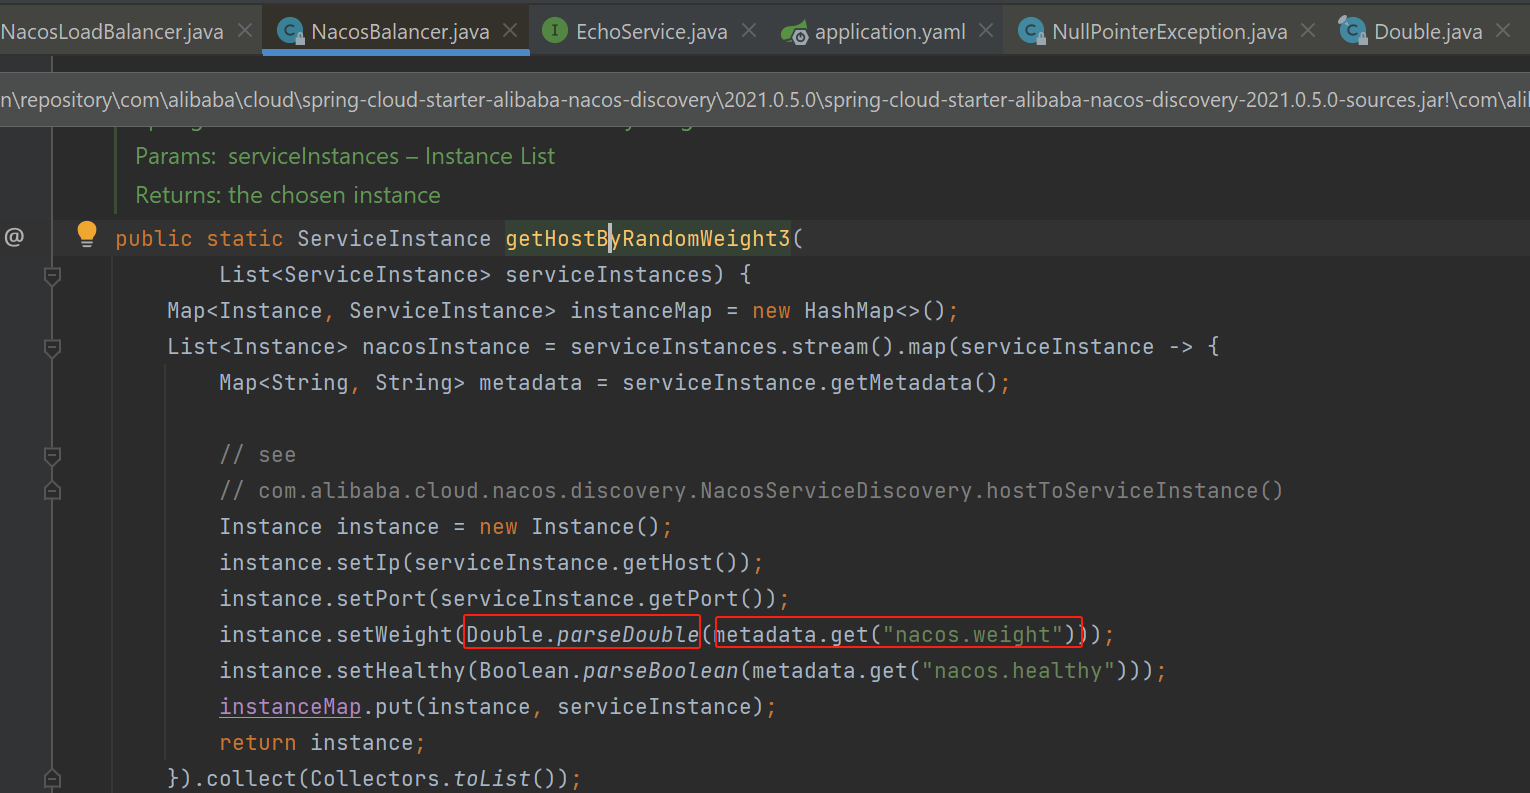Click the underlined instanceMap variable in put call

290,706
